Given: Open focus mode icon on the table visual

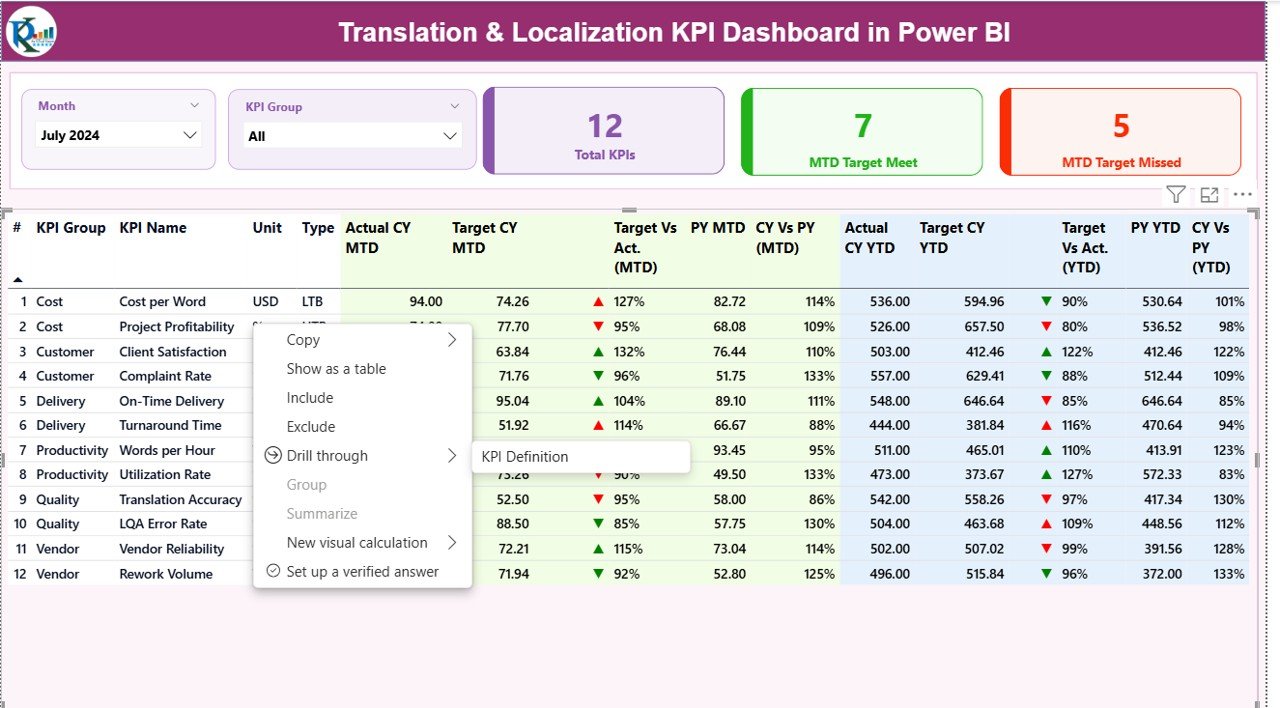Looking at the screenshot, I should click(1209, 195).
